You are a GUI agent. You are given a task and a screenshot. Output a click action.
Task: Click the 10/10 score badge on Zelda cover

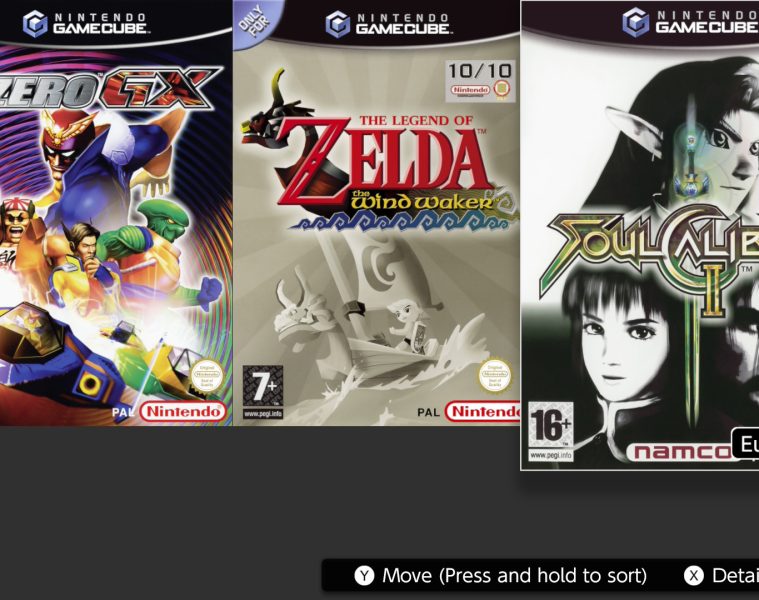480,81
